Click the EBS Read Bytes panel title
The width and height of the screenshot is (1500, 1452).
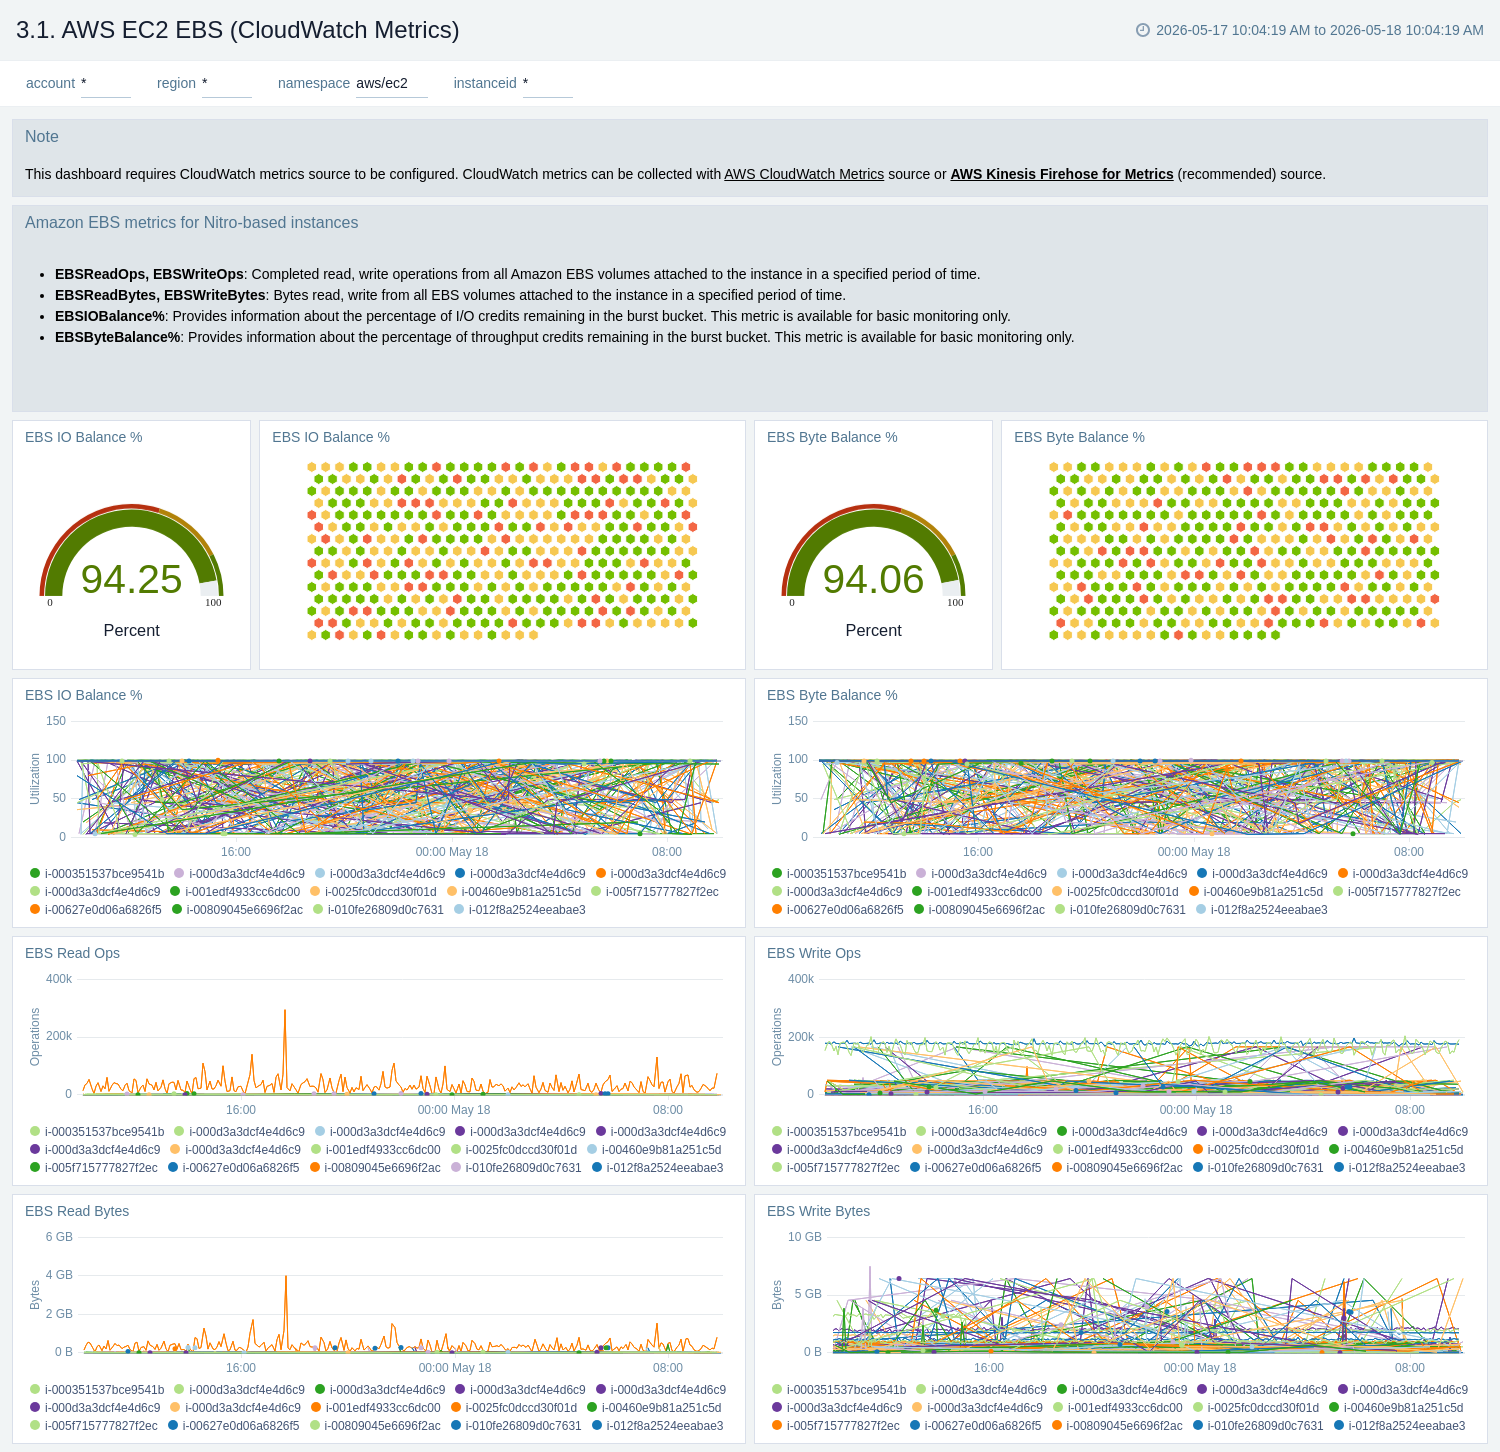pyautogui.click(x=77, y=1211)
